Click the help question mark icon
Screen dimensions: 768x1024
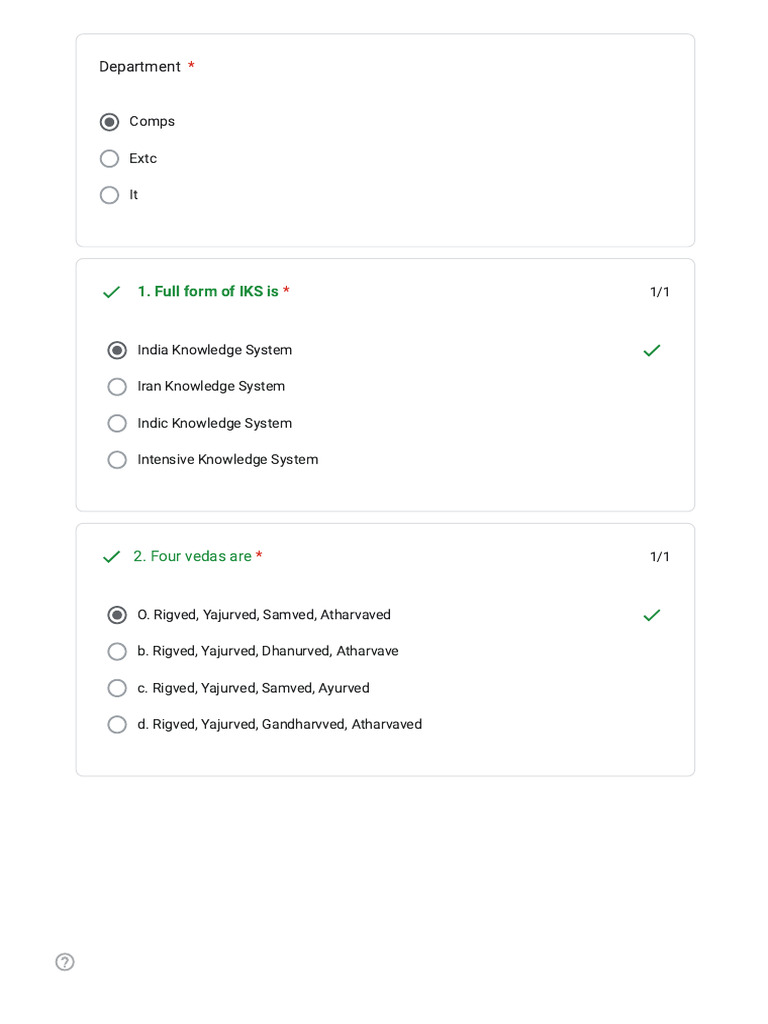pyautogui.click(x=65, y=962)
